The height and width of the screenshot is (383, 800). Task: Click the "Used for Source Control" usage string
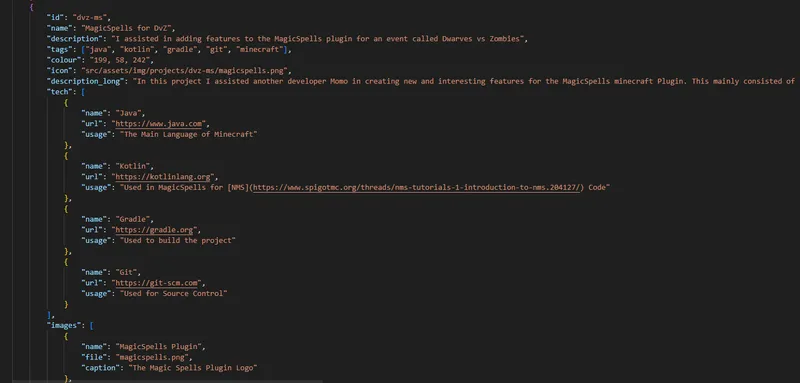[x=173, y=294]
